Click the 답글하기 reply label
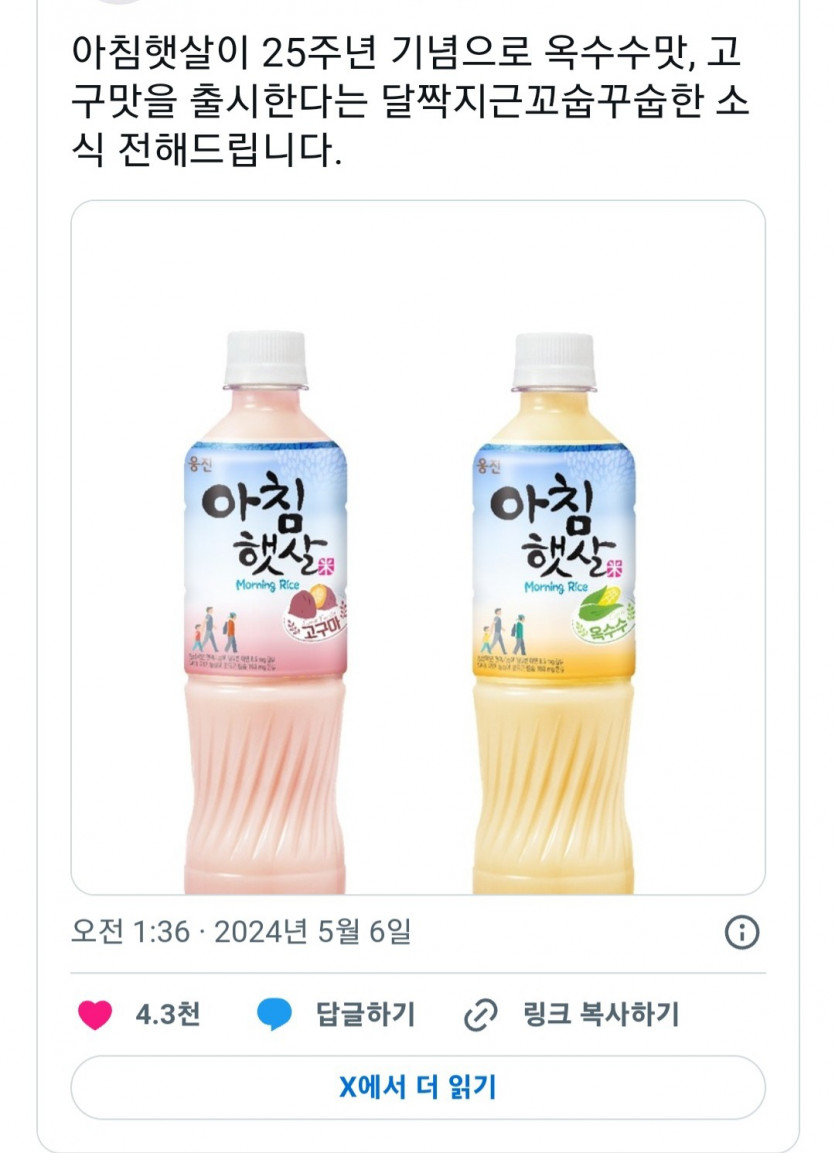Image resolution: width=835 pixels, height=1153 pixels. click(365, 1014)
